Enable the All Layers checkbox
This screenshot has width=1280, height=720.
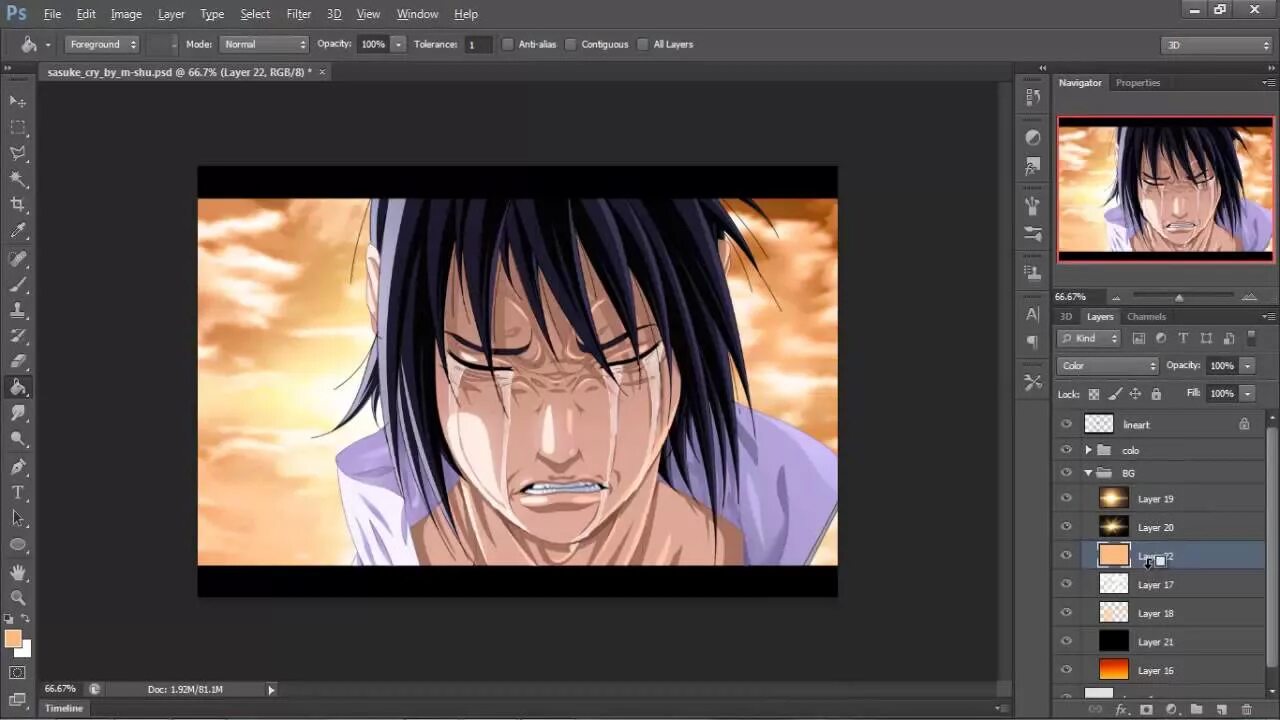point(643,44)
